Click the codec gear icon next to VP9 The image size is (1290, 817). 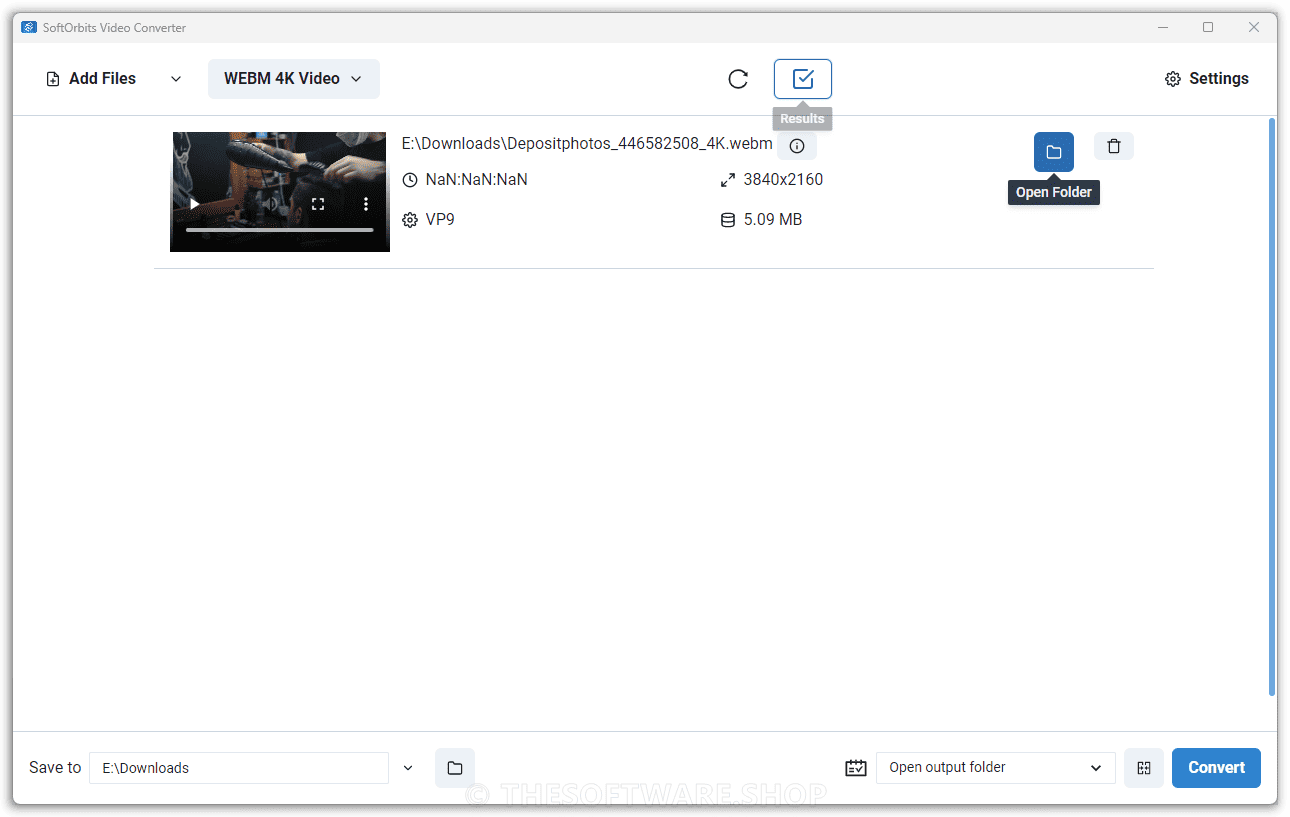[409, 220]
